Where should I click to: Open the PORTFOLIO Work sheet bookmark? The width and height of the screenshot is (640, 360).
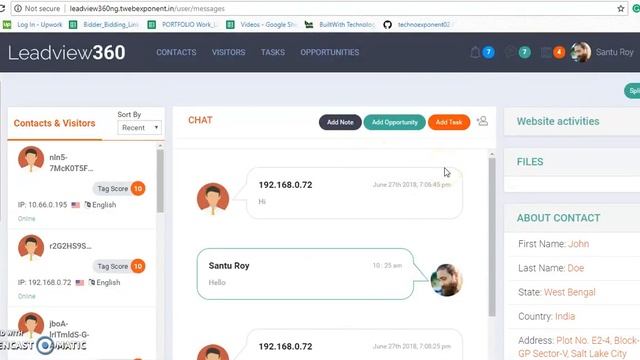click(182, 24)
